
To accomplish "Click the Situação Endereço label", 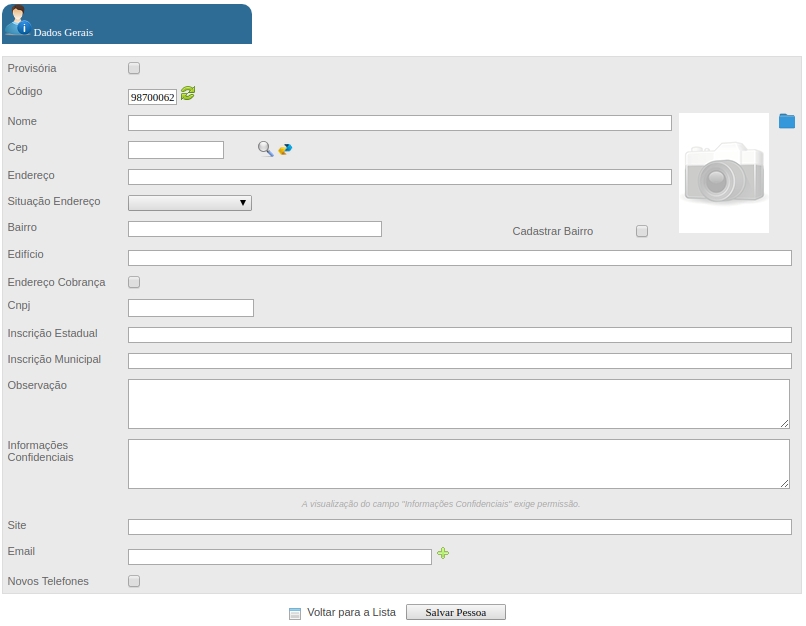I will 54,201.
